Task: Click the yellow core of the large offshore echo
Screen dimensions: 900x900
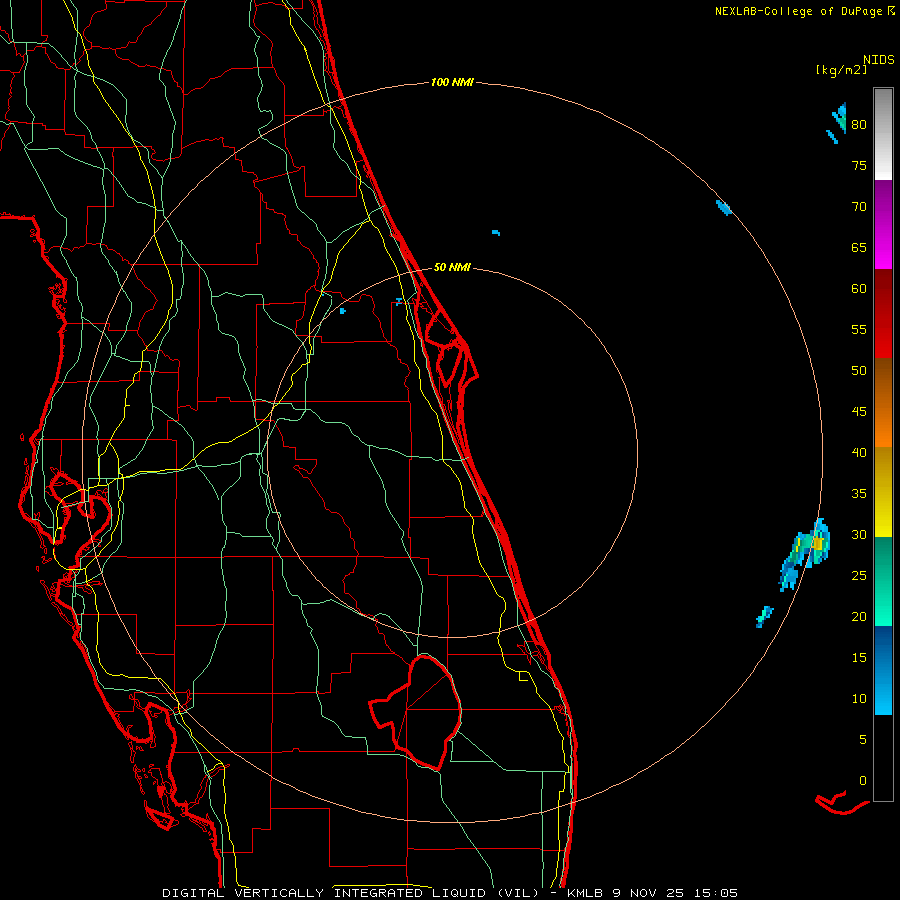Action: point(818,543)
